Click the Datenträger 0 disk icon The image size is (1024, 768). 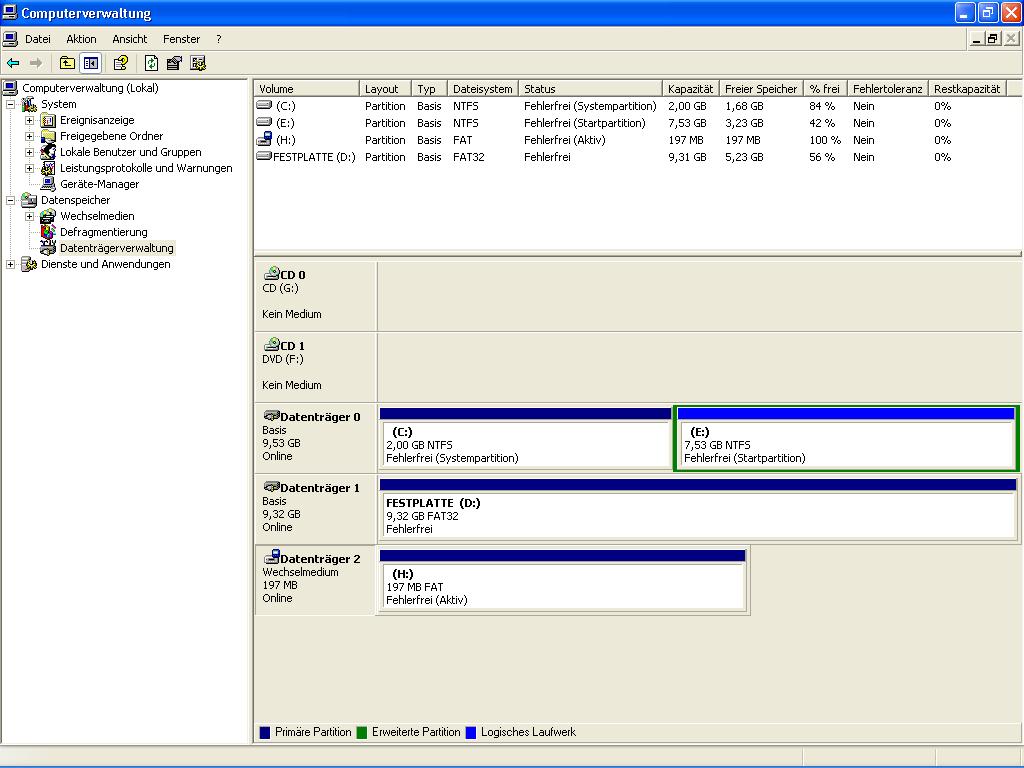pos(271,416)
